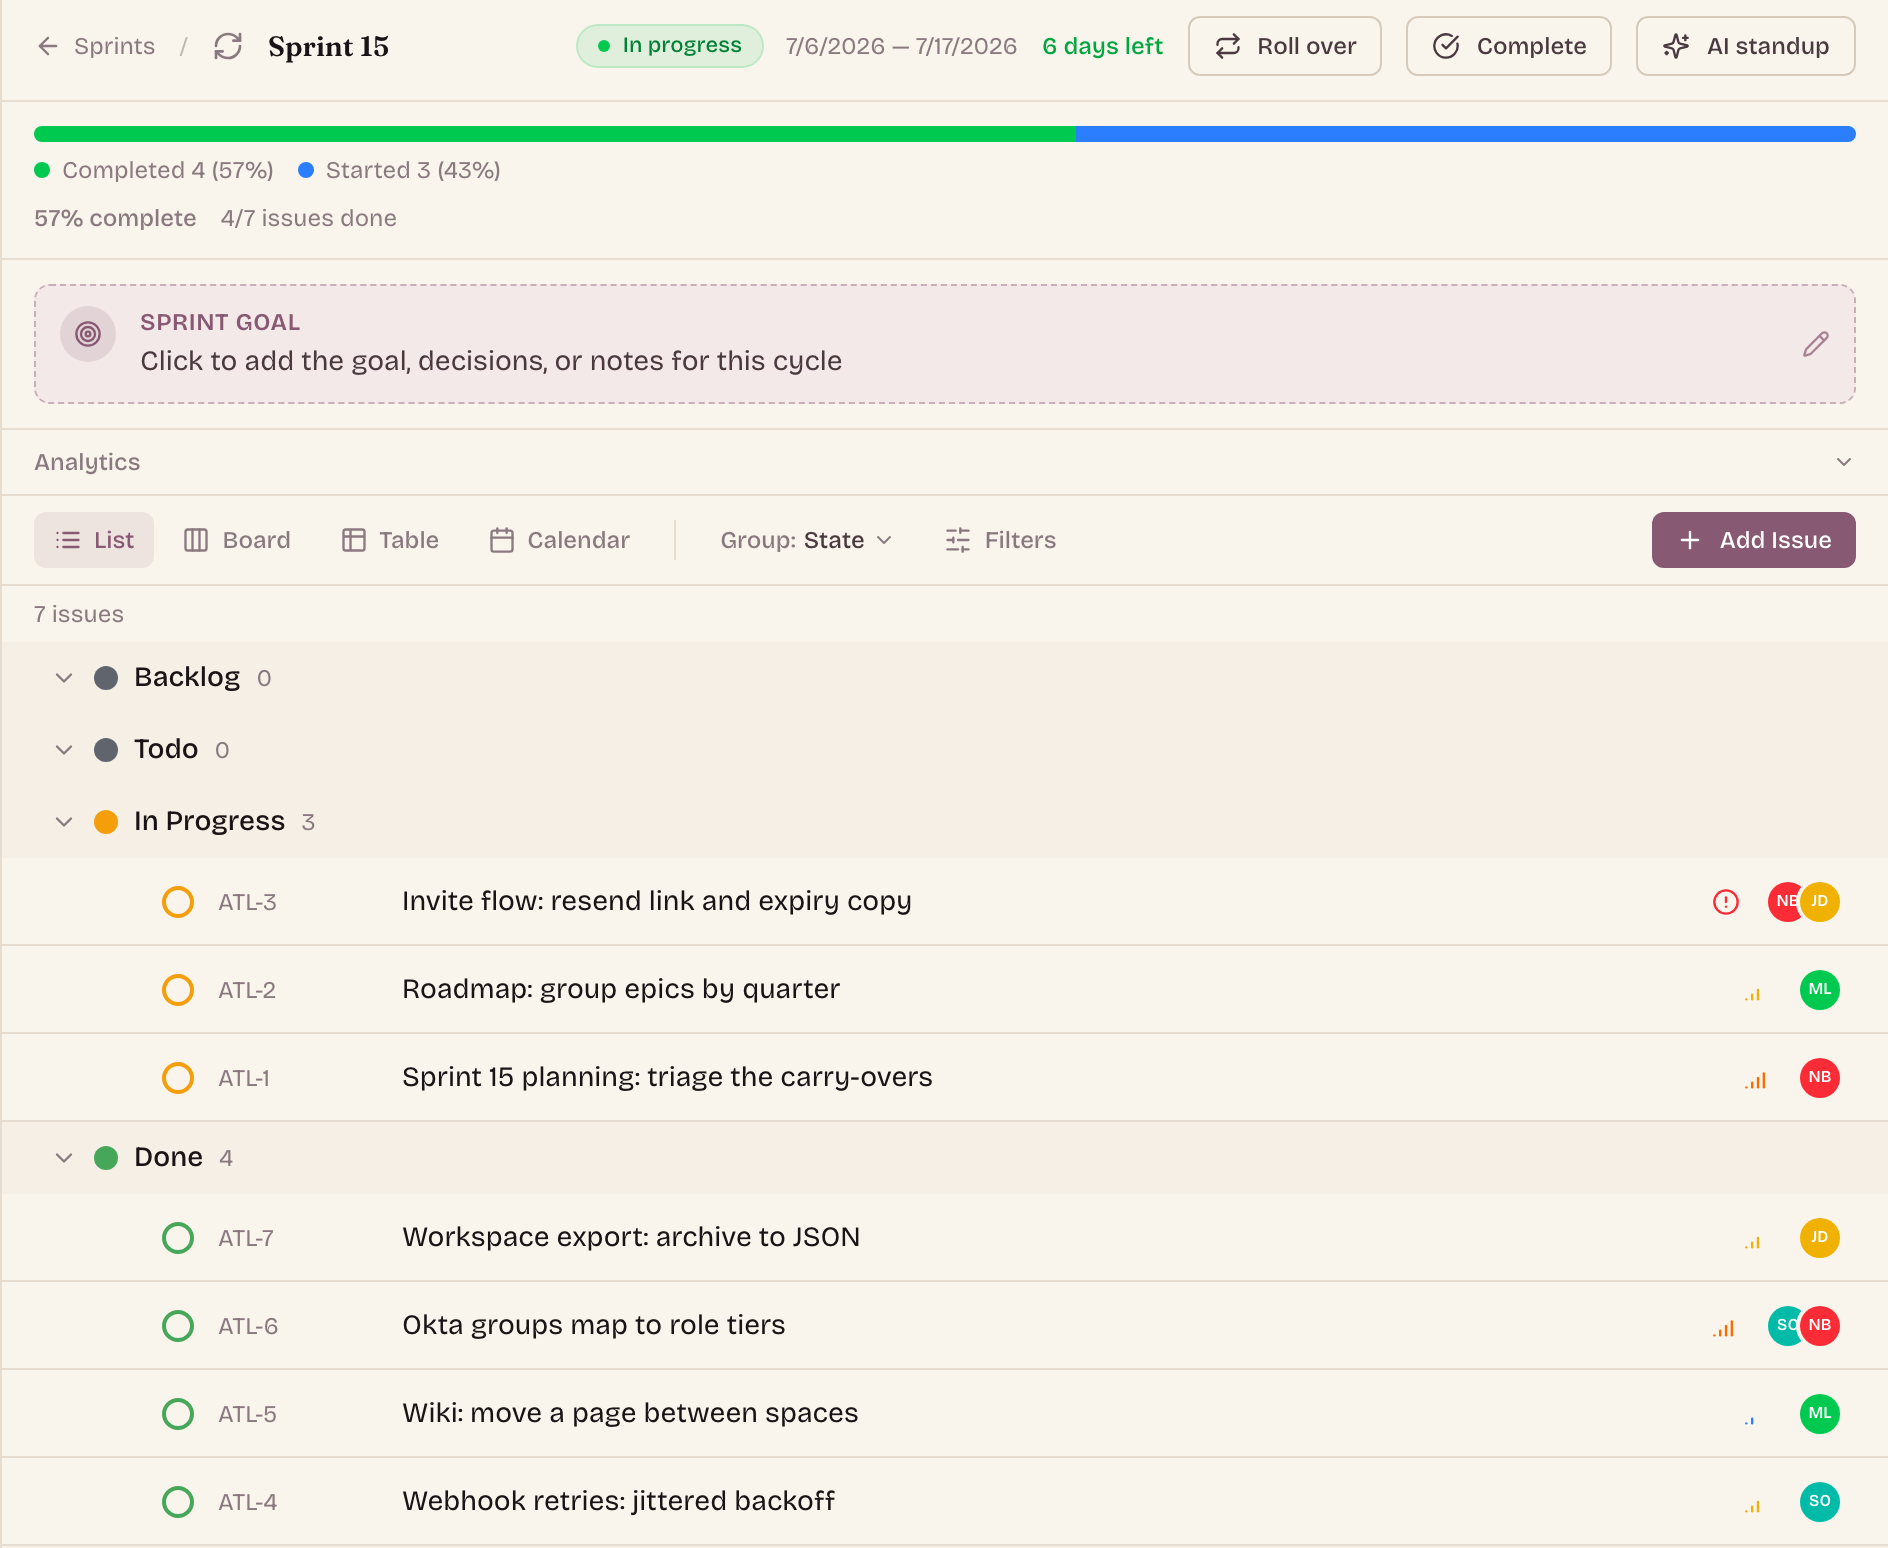Collapse the Done group chevron

coord(64,1158)
